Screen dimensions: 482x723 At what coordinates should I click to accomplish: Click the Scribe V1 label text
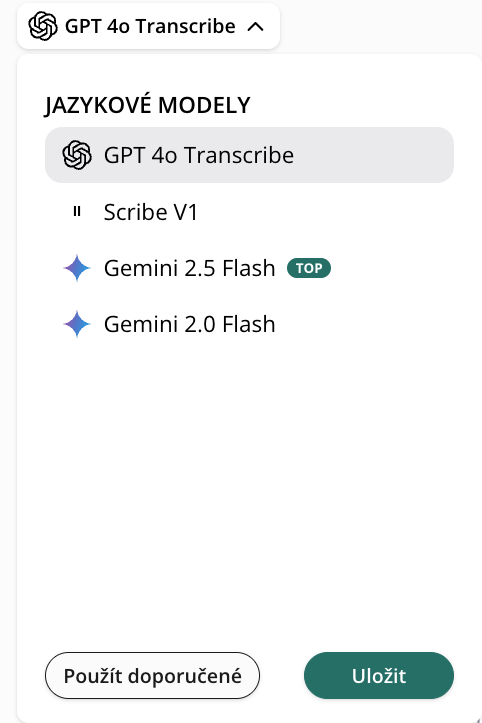tap(151, 212)
